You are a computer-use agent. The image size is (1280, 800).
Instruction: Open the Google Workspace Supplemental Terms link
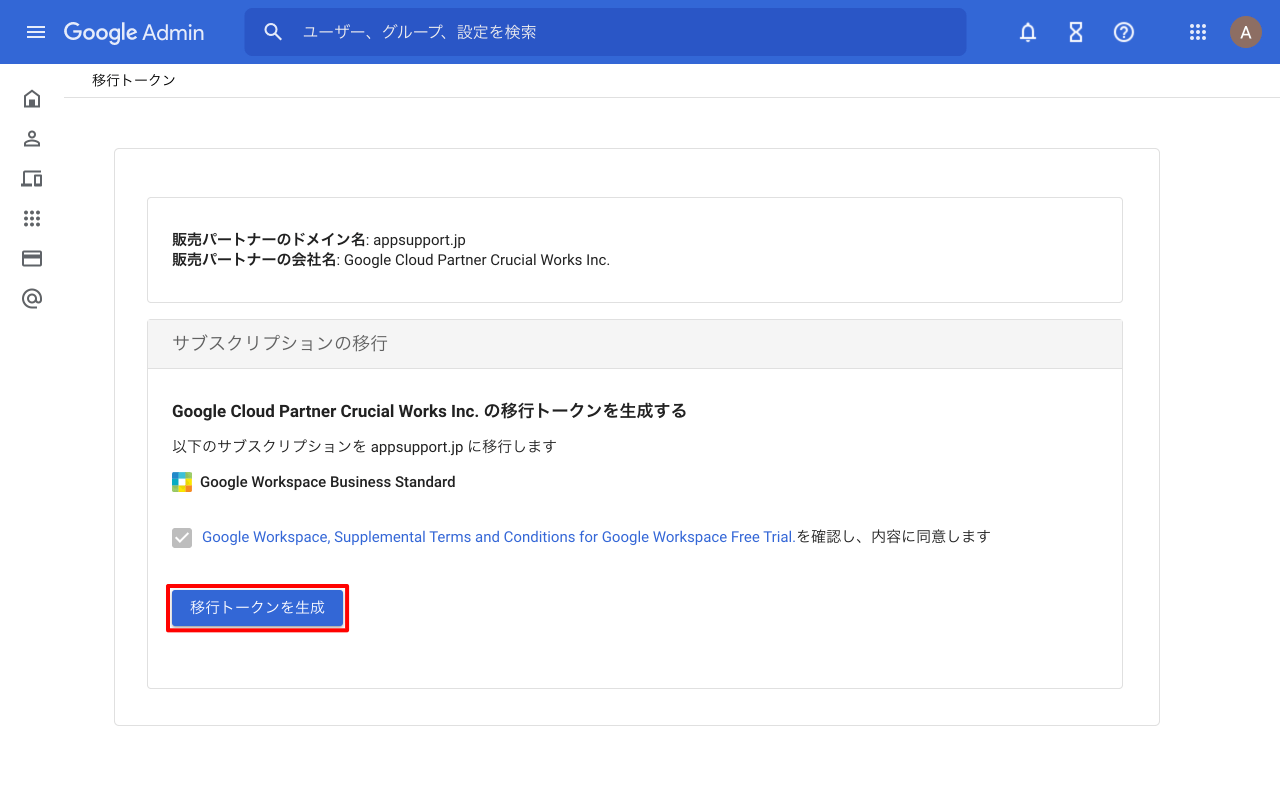(x=499, y=537)
